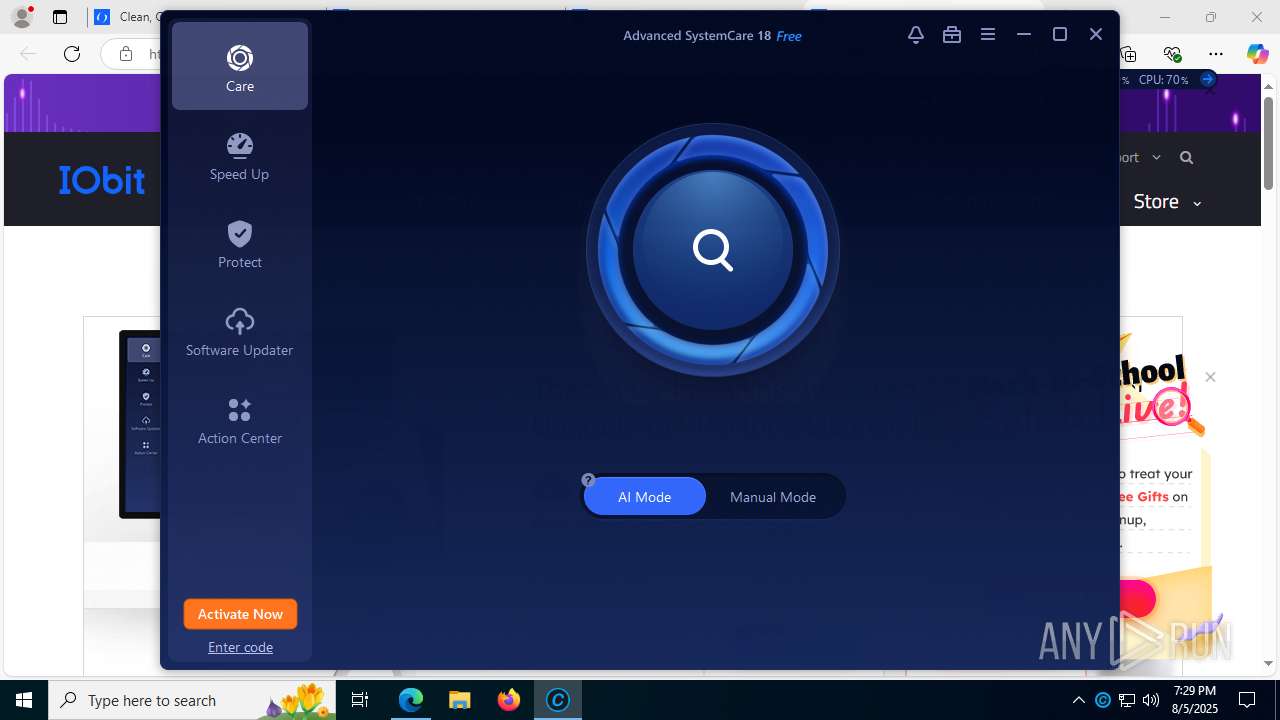The height and width of the screenshot is (720, 1280).
Task: Open the Protect section
Action: pos(240,244)
